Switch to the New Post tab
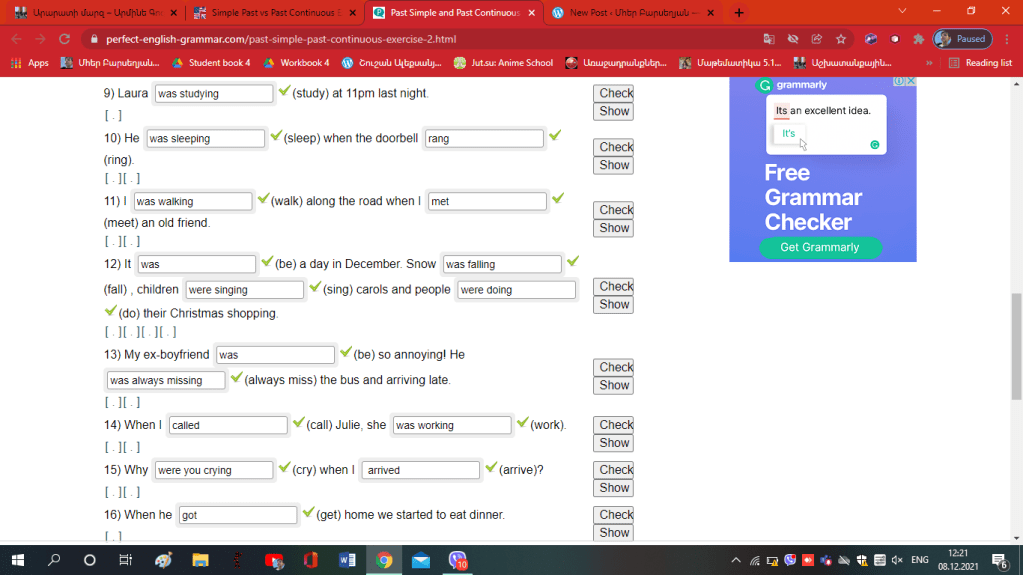The height and width of the screenshot is (575, 1023). (631, 13)
